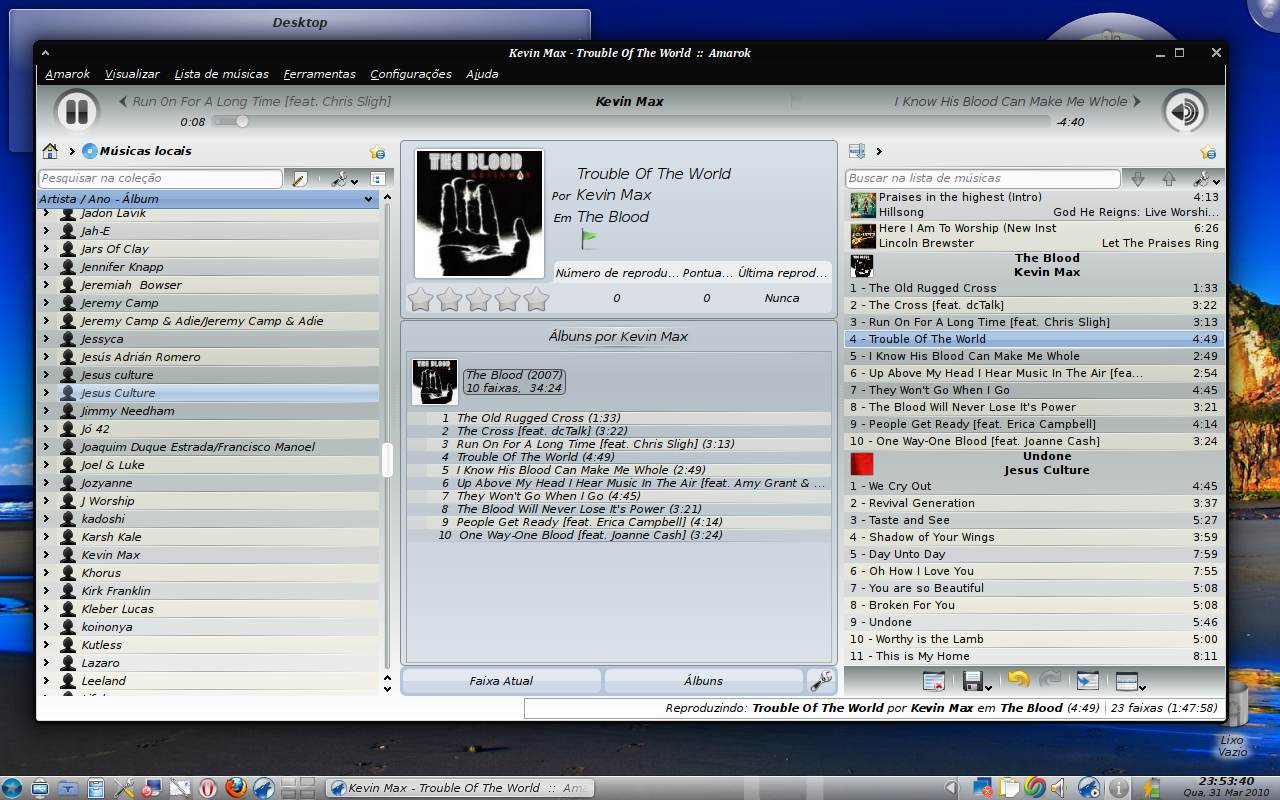
Task: Toggle merged collection view icon
Action: (377, 179)
